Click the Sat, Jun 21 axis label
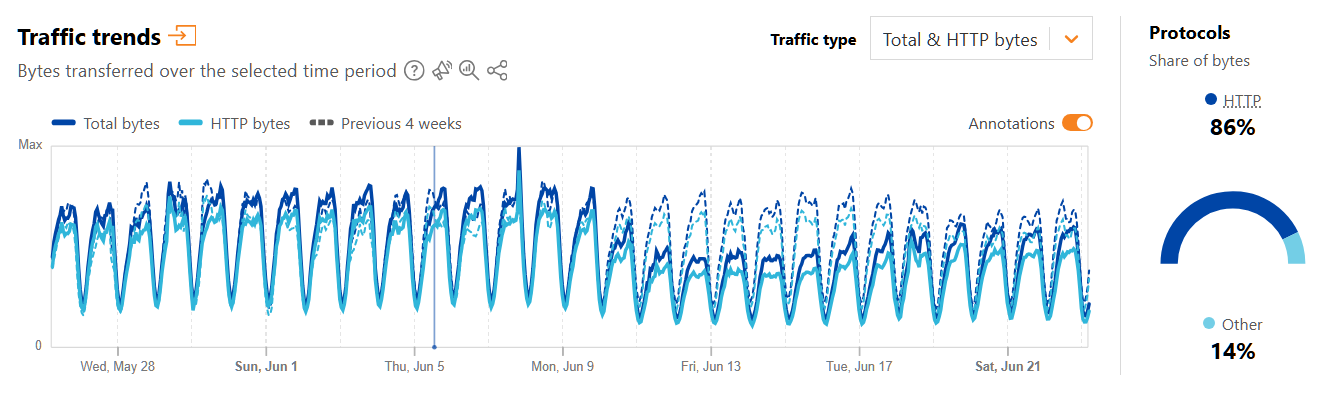The height and width of the screenshot is (399, 1332). coord(1008,367)
